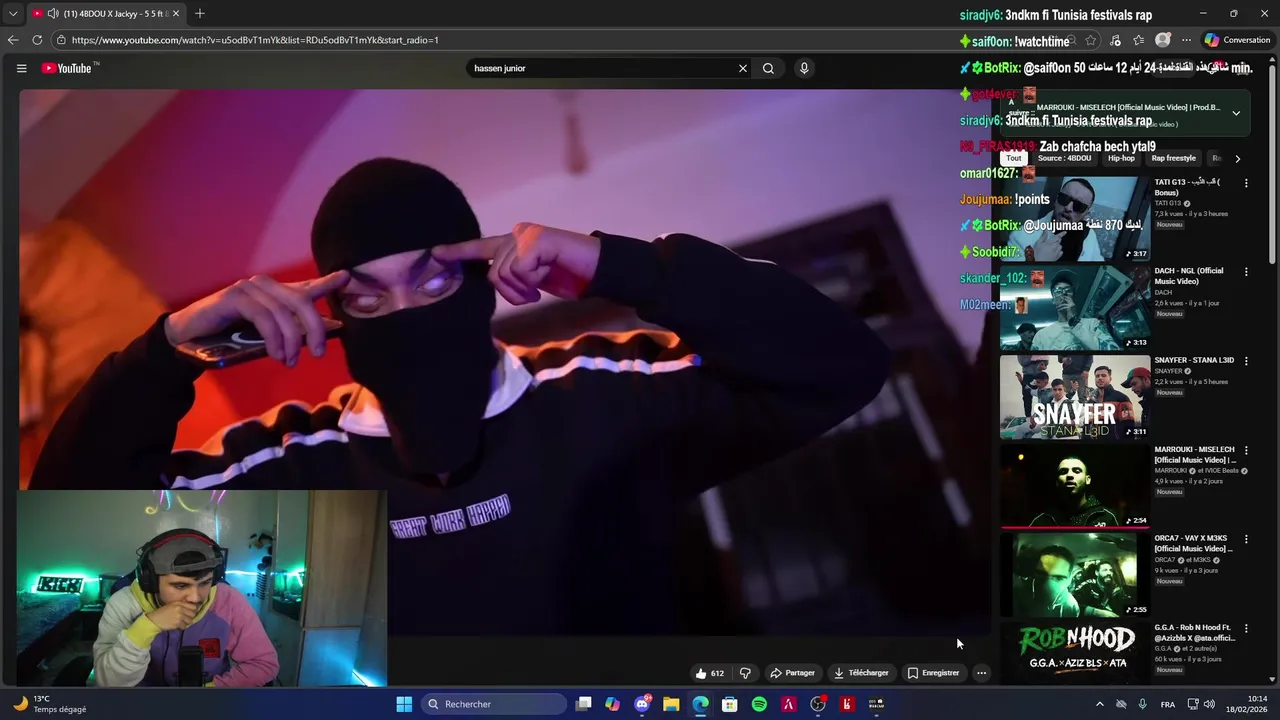Open options menu for TATI G13 video
1280x720 pixels.
click(1246, 183)
